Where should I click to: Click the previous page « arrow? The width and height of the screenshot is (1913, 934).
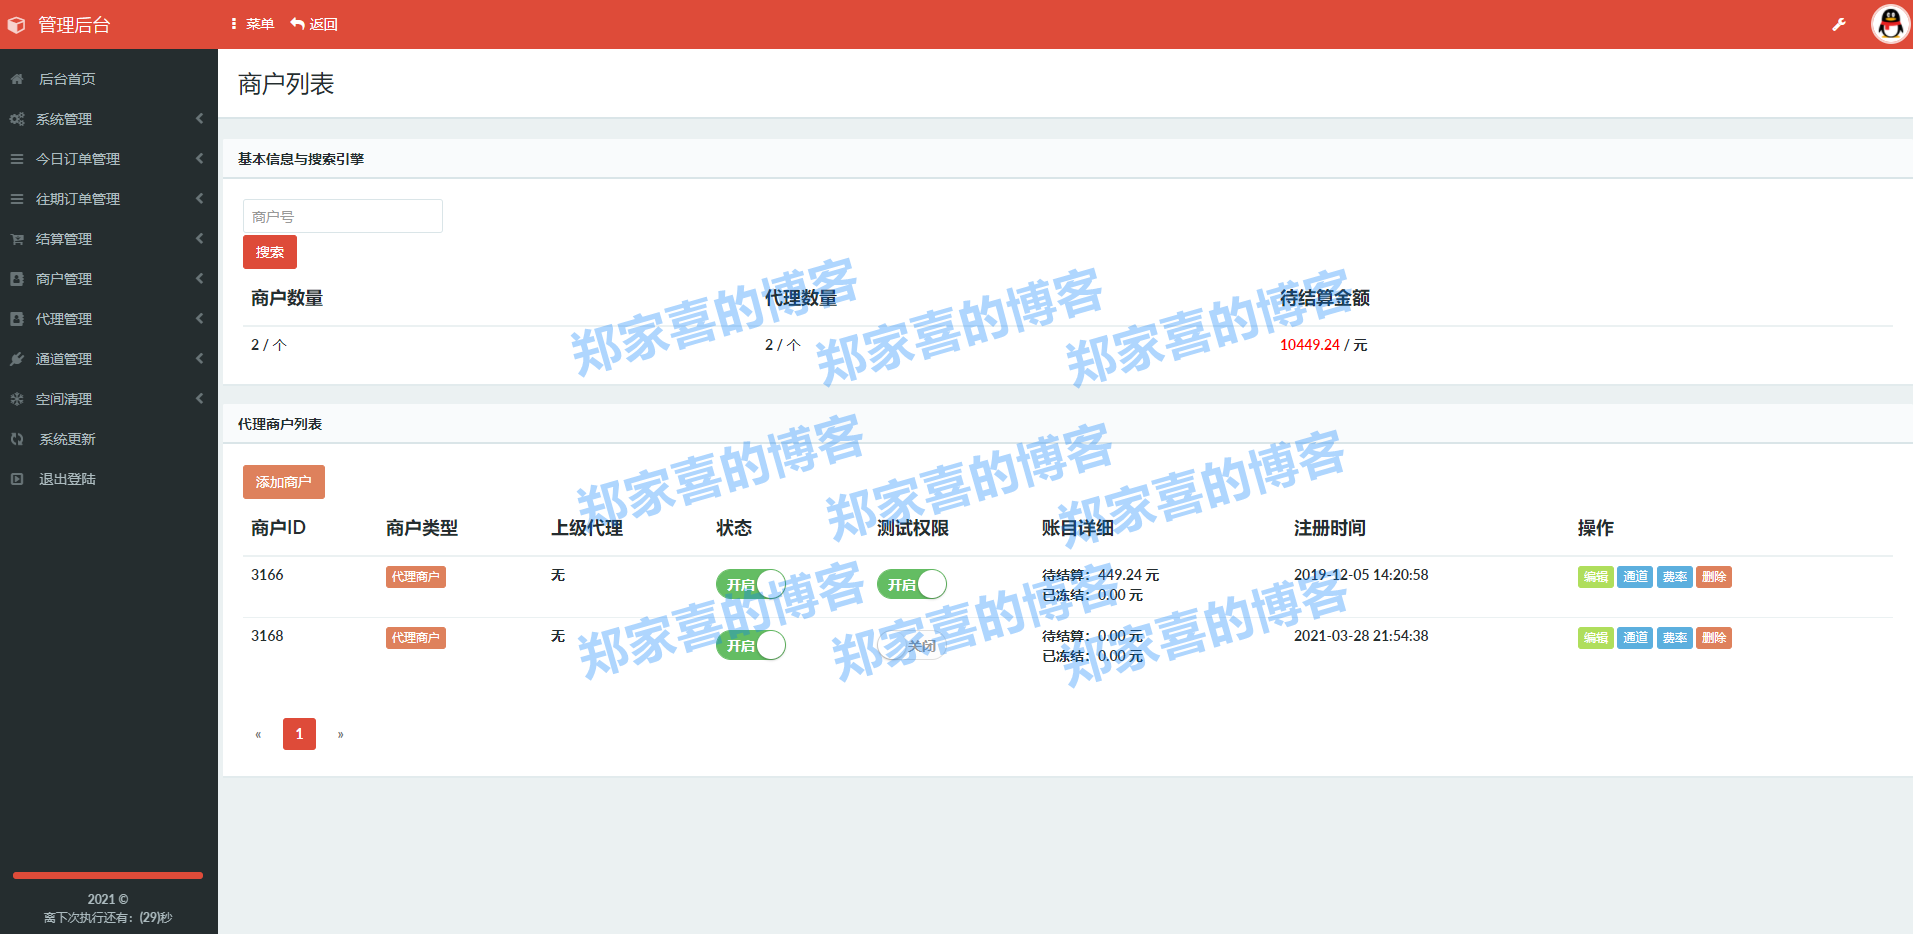point(258,734)
